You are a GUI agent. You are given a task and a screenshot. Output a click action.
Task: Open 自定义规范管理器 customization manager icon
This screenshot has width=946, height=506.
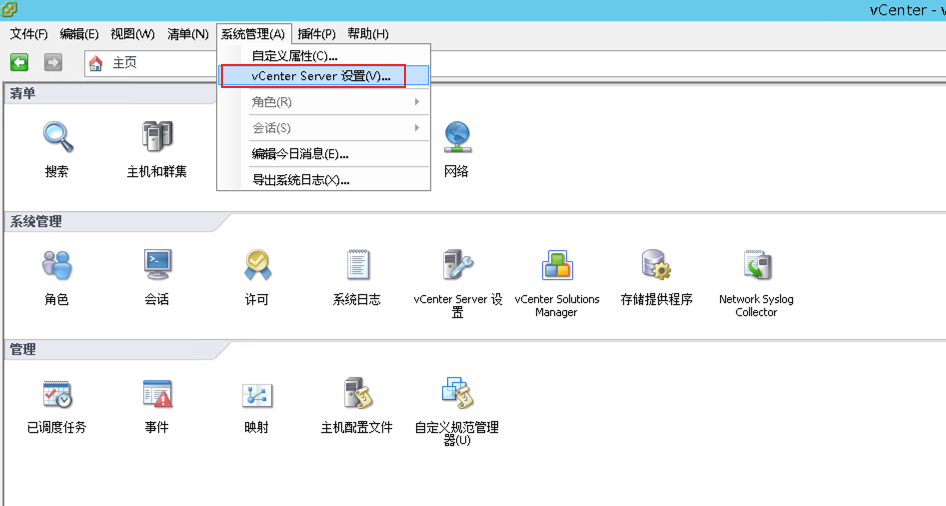click(458, 393)
